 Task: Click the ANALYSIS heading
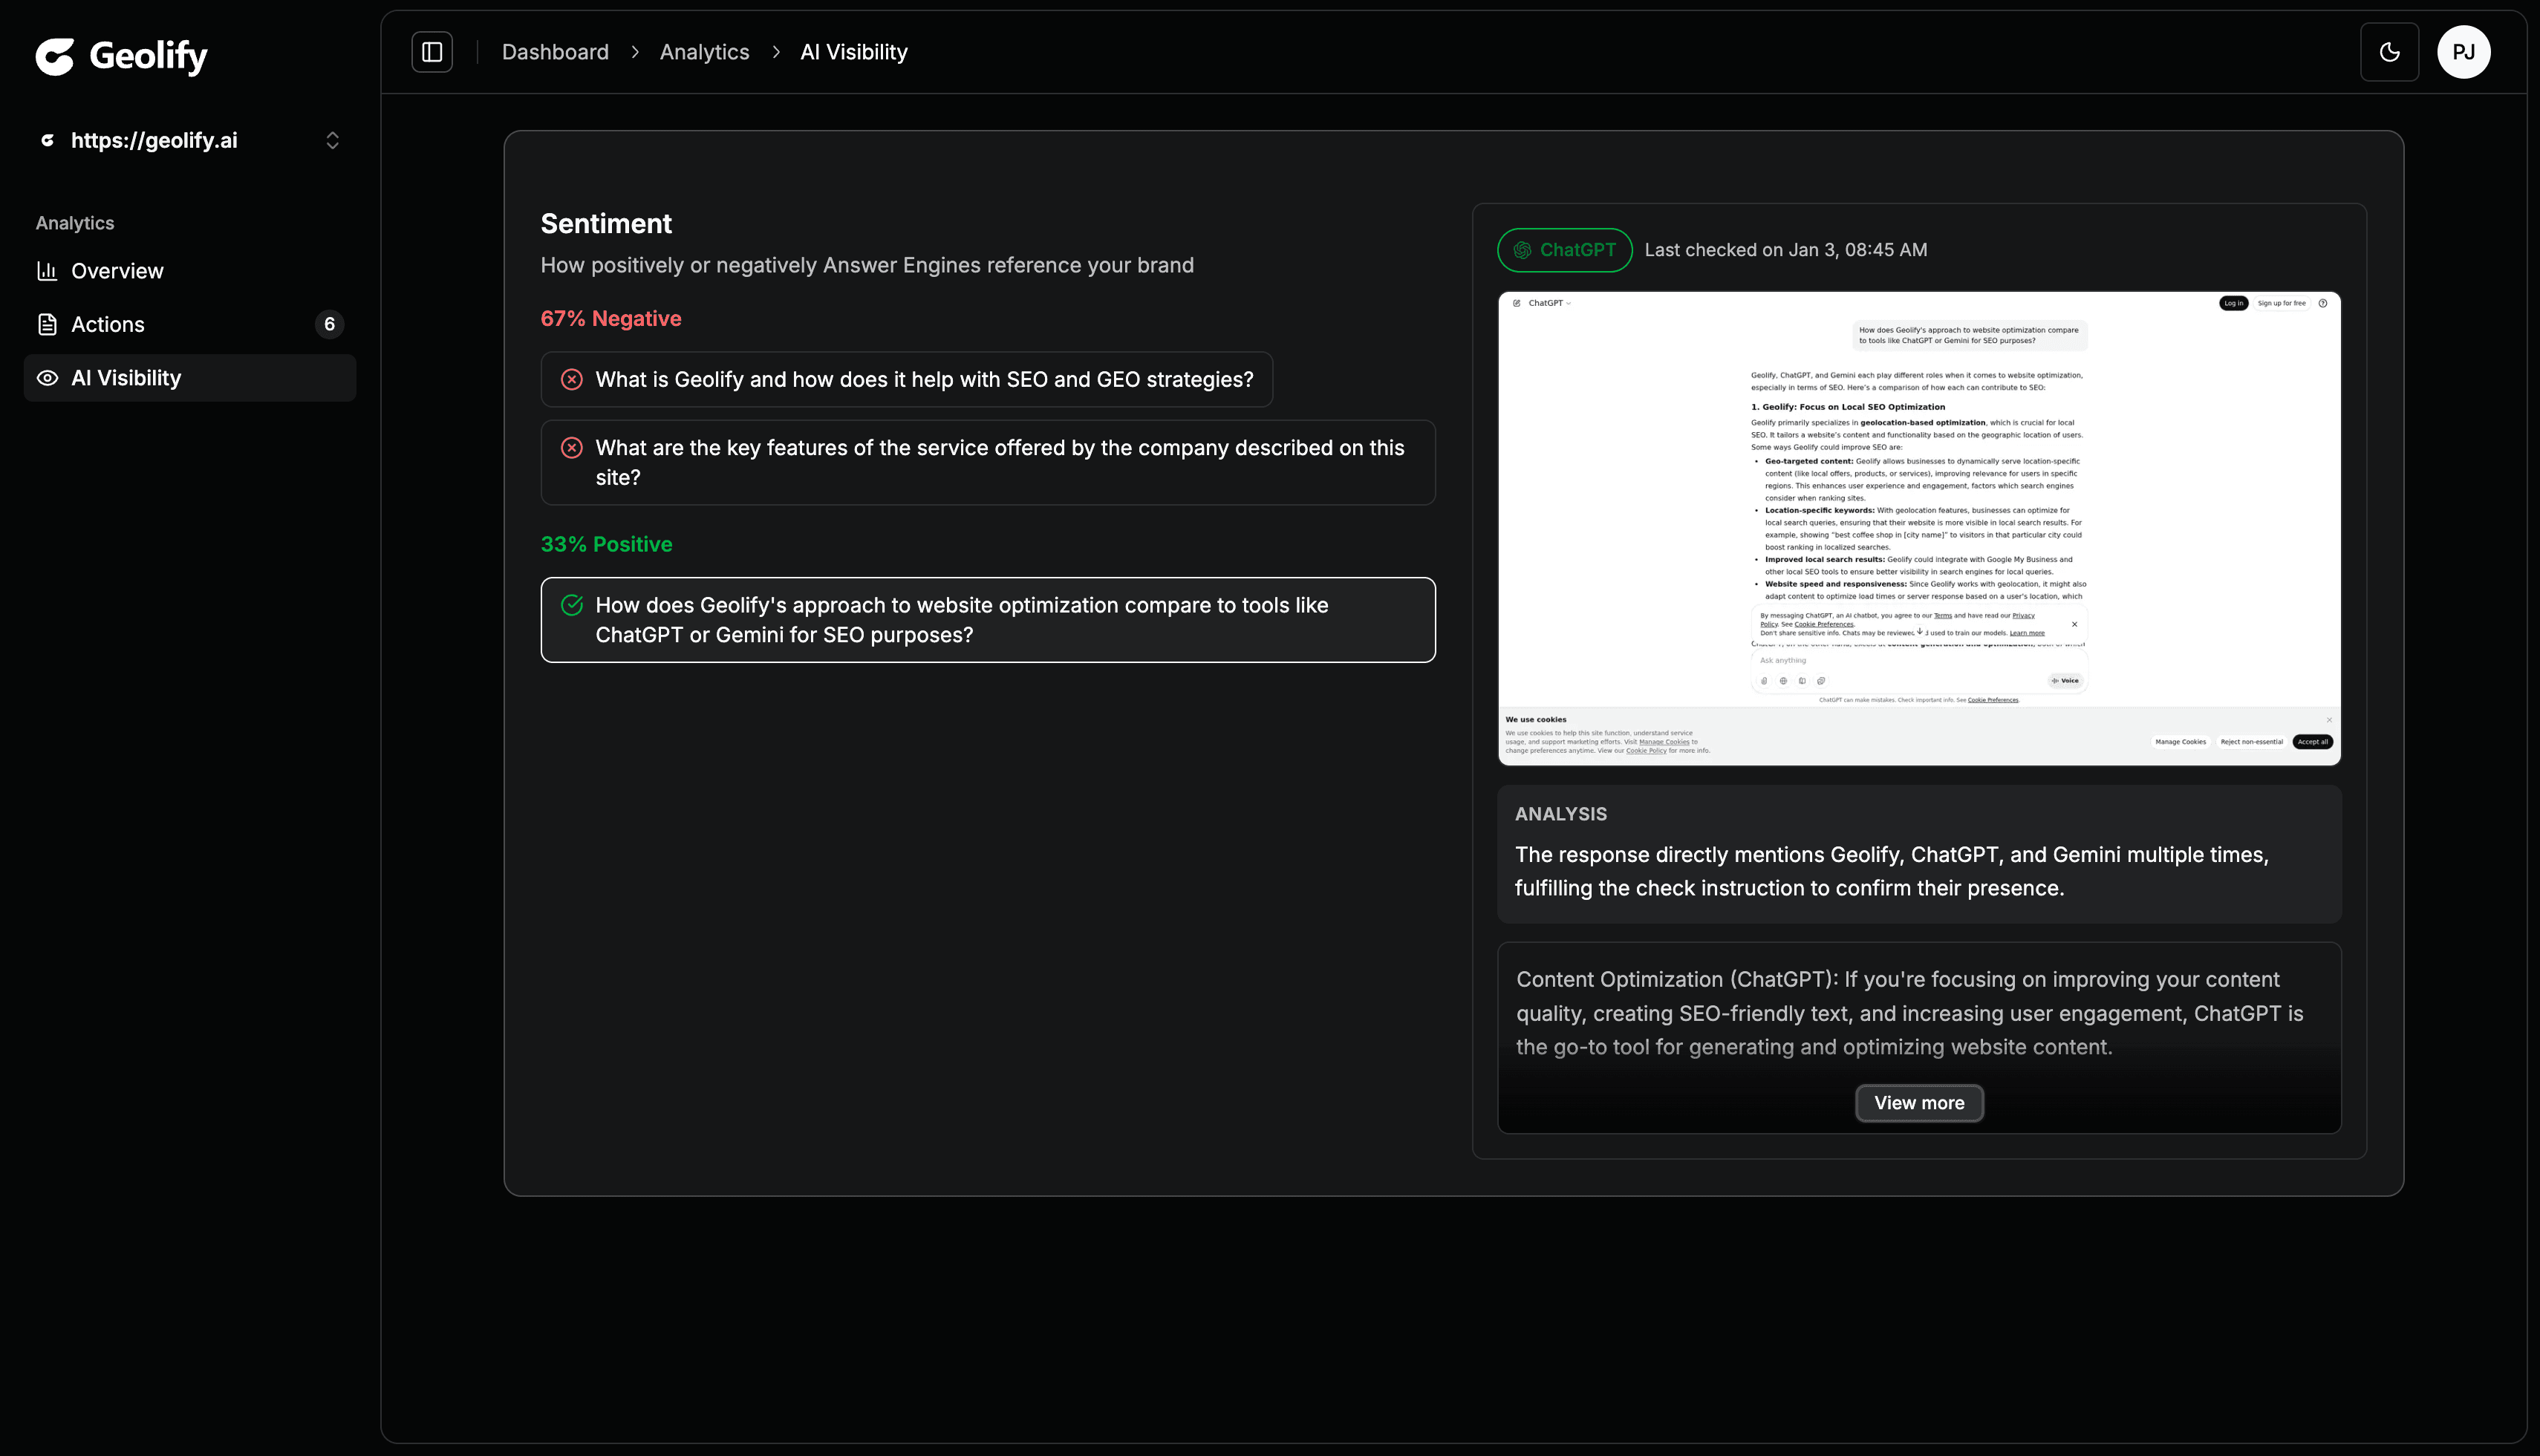(x=1561, y=814)
